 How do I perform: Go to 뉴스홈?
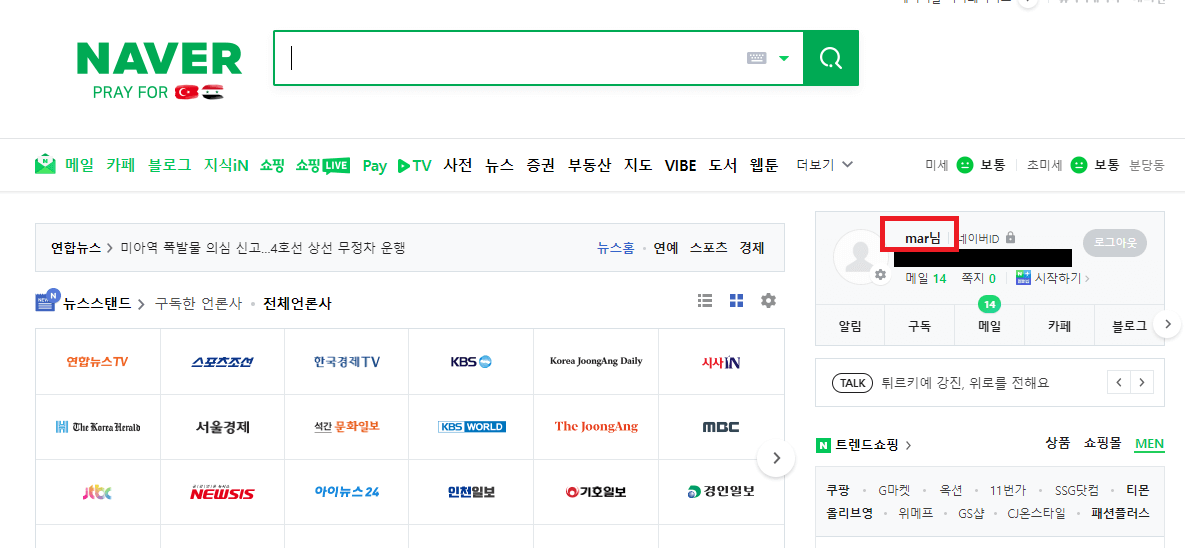(616, 247)
